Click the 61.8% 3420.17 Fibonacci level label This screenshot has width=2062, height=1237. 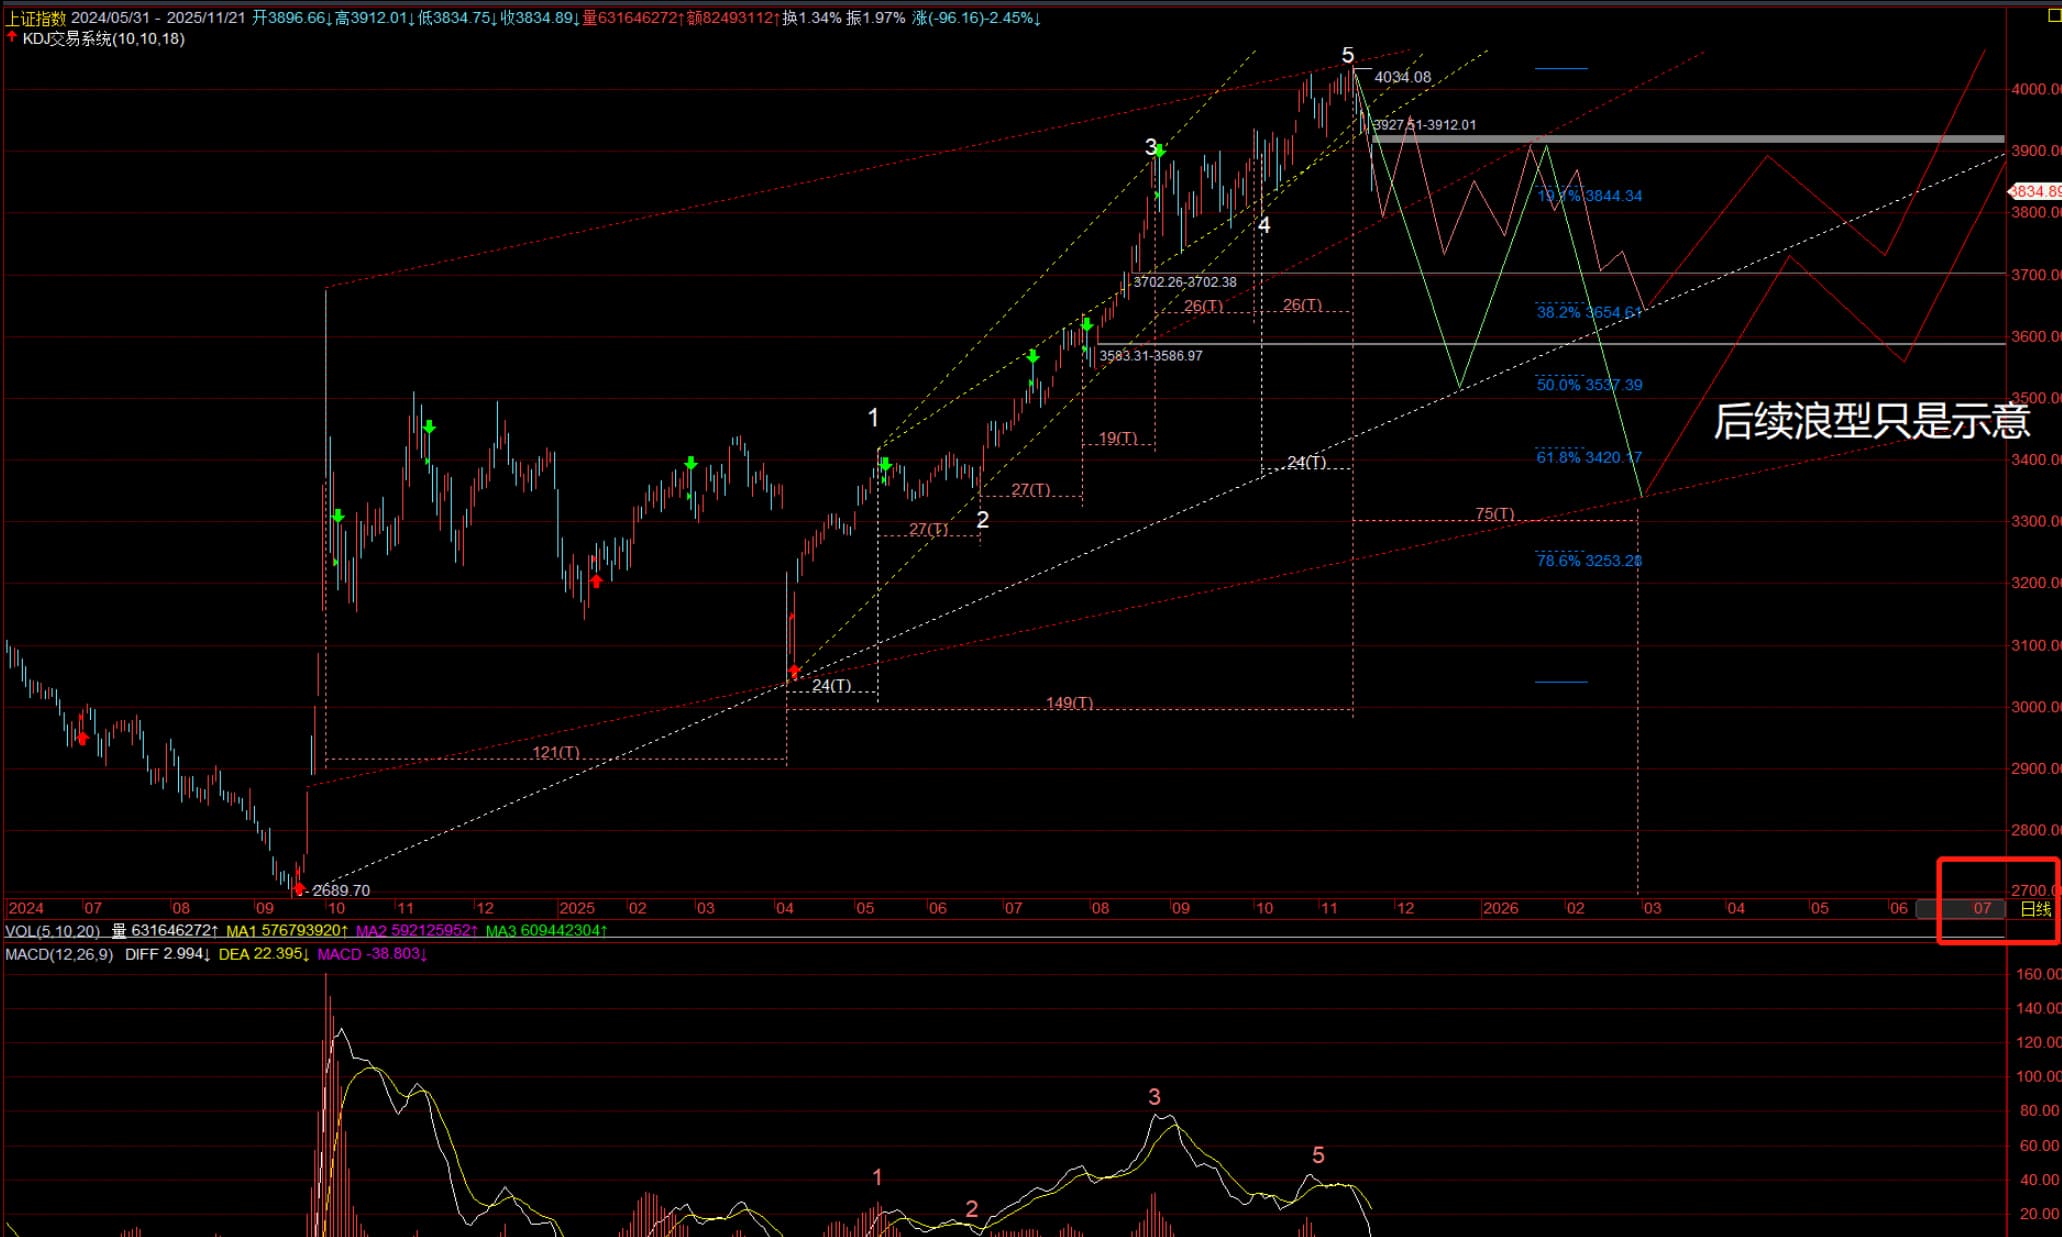(1589, 458)
